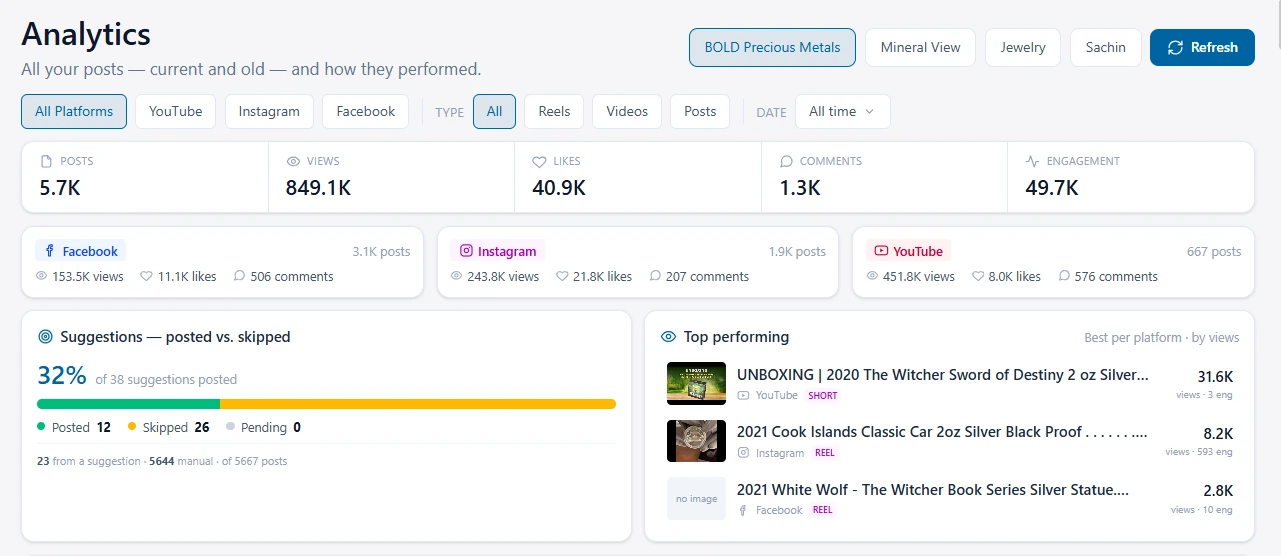
Task: Click the 849.1K views total
Action: click(318, 187)
